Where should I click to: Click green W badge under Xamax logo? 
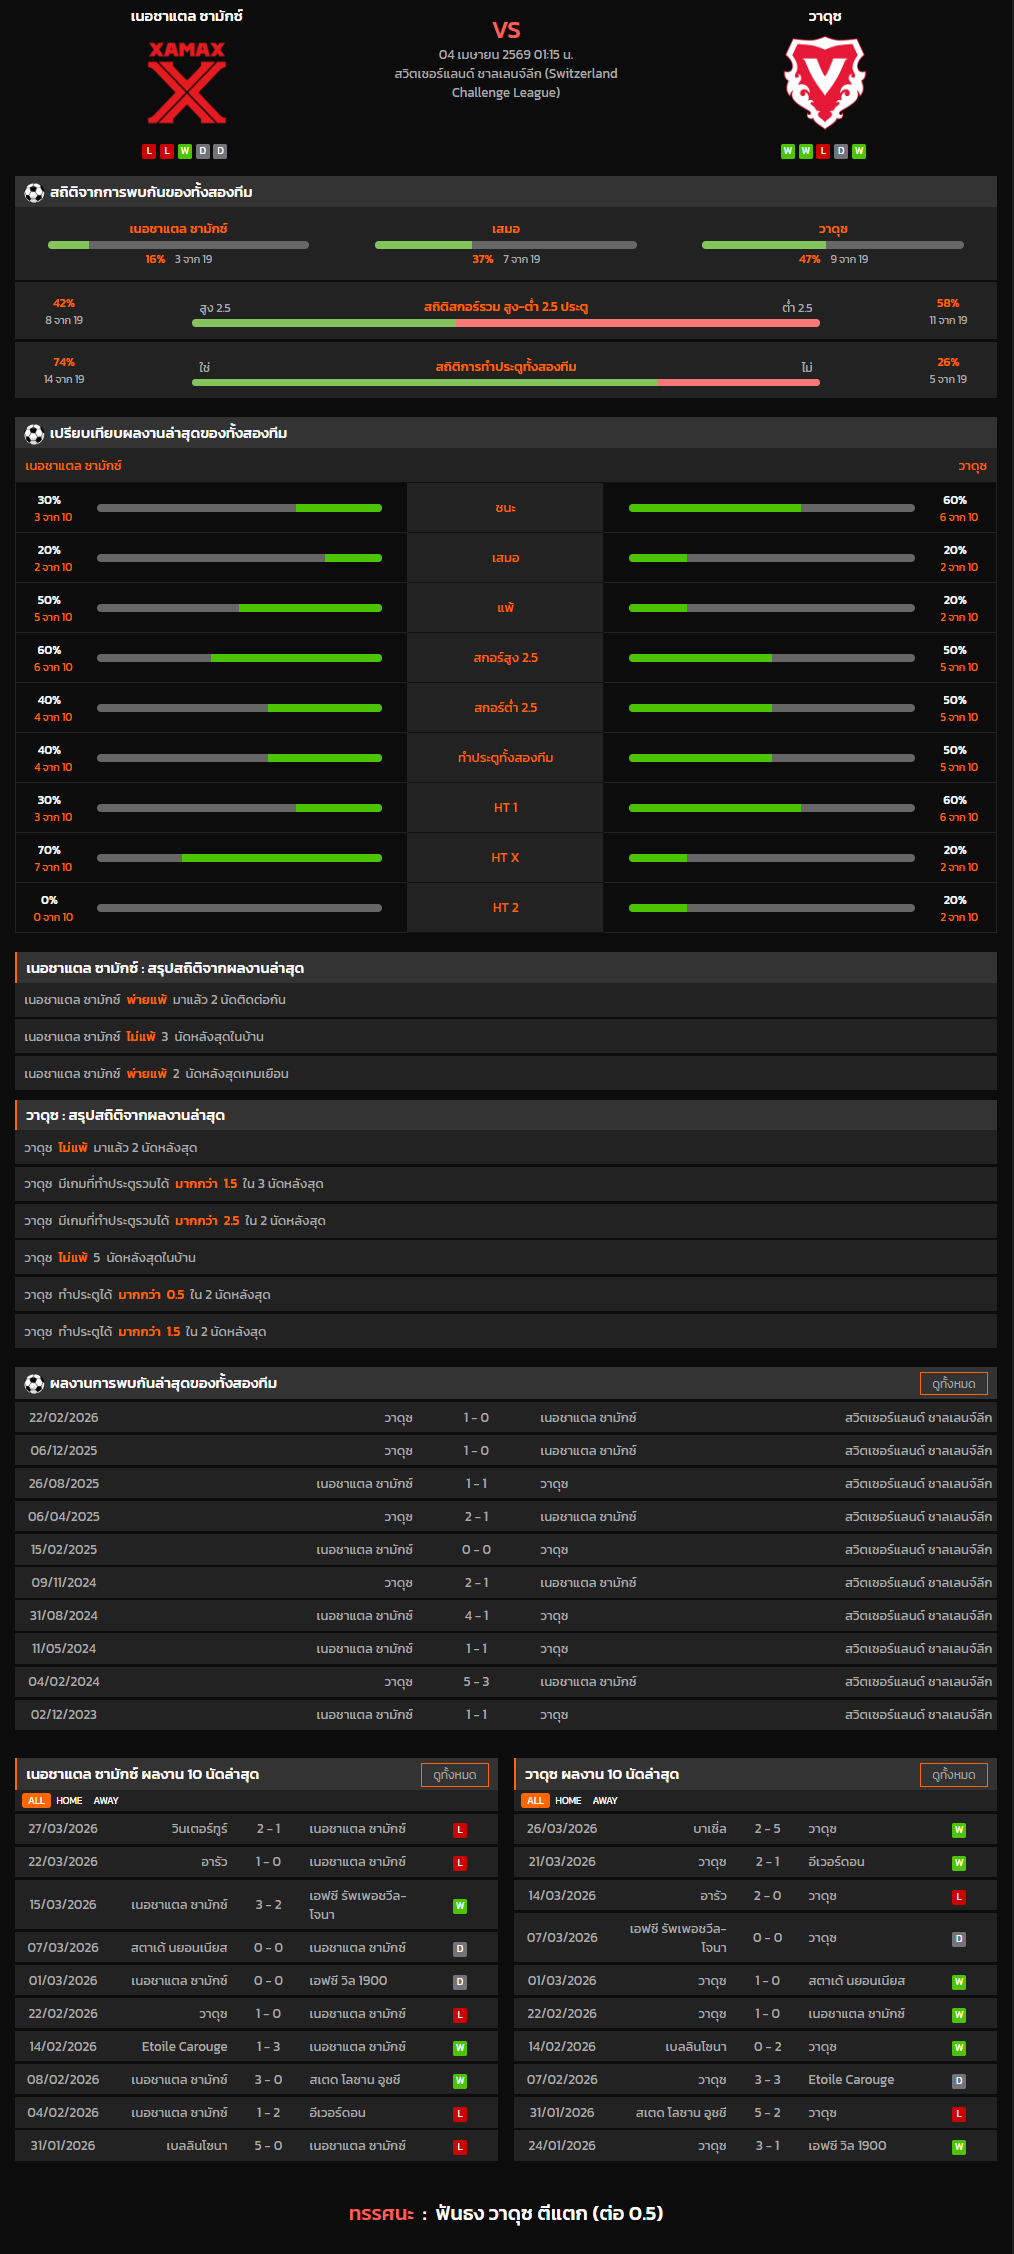pos(185,151)
